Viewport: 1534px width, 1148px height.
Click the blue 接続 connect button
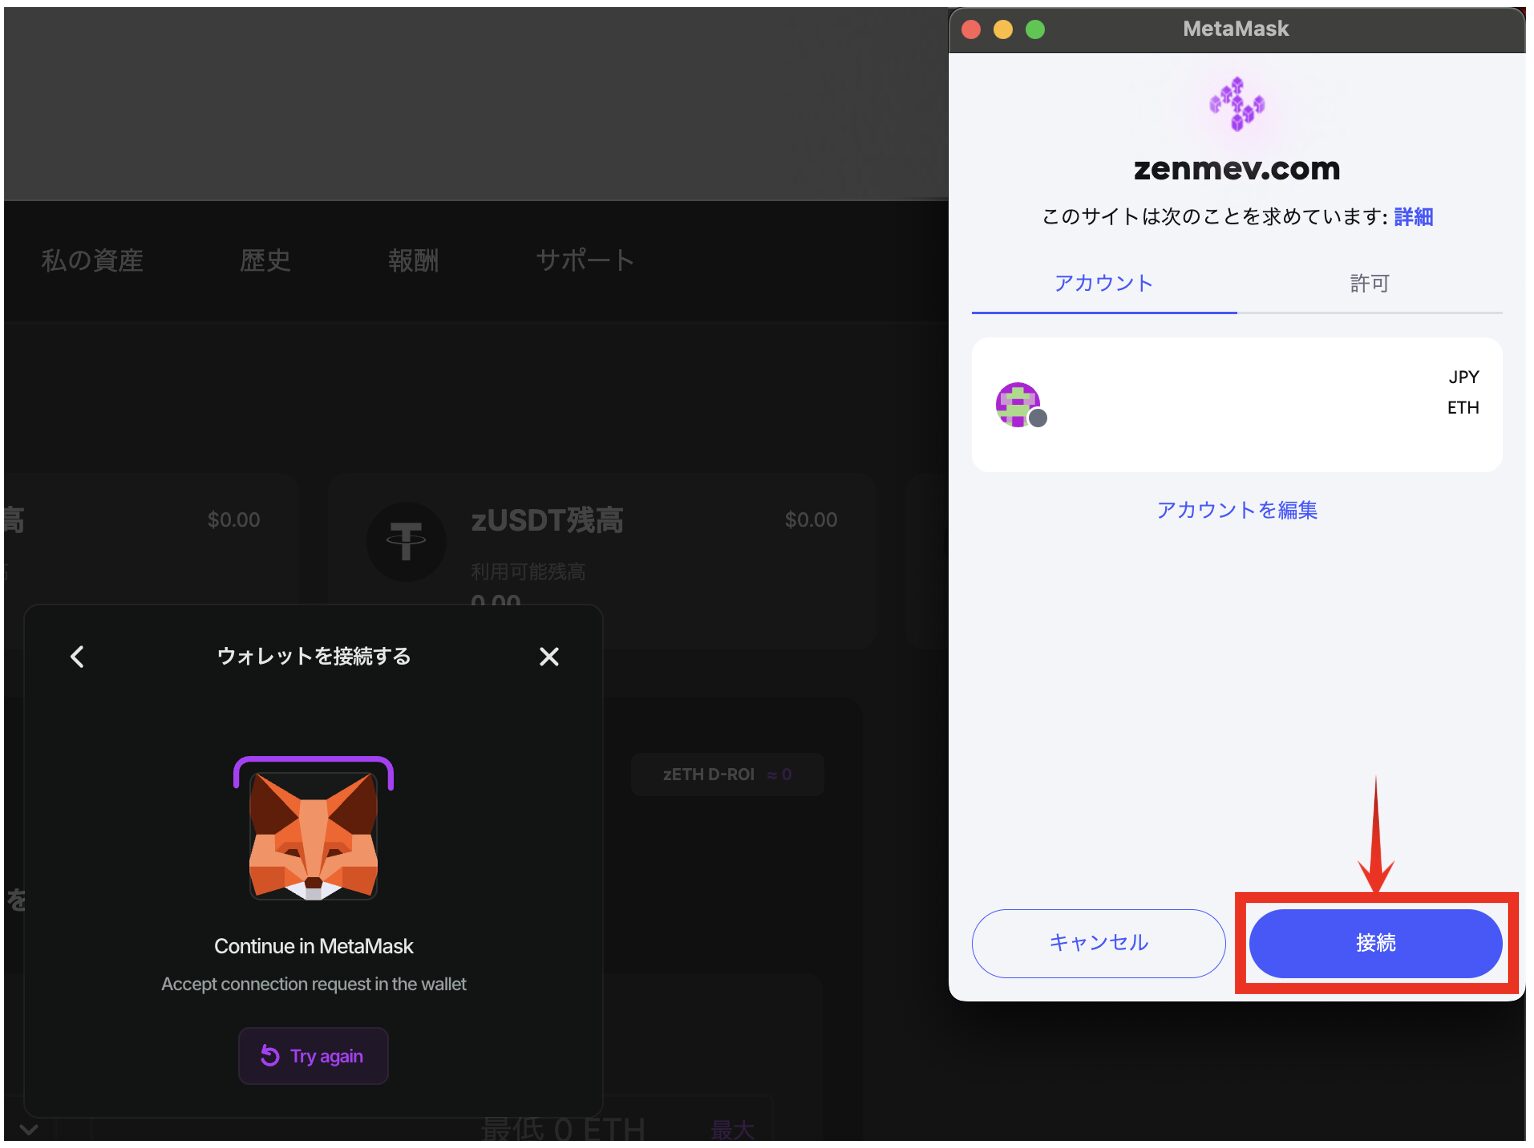(x=1375, y=943)
